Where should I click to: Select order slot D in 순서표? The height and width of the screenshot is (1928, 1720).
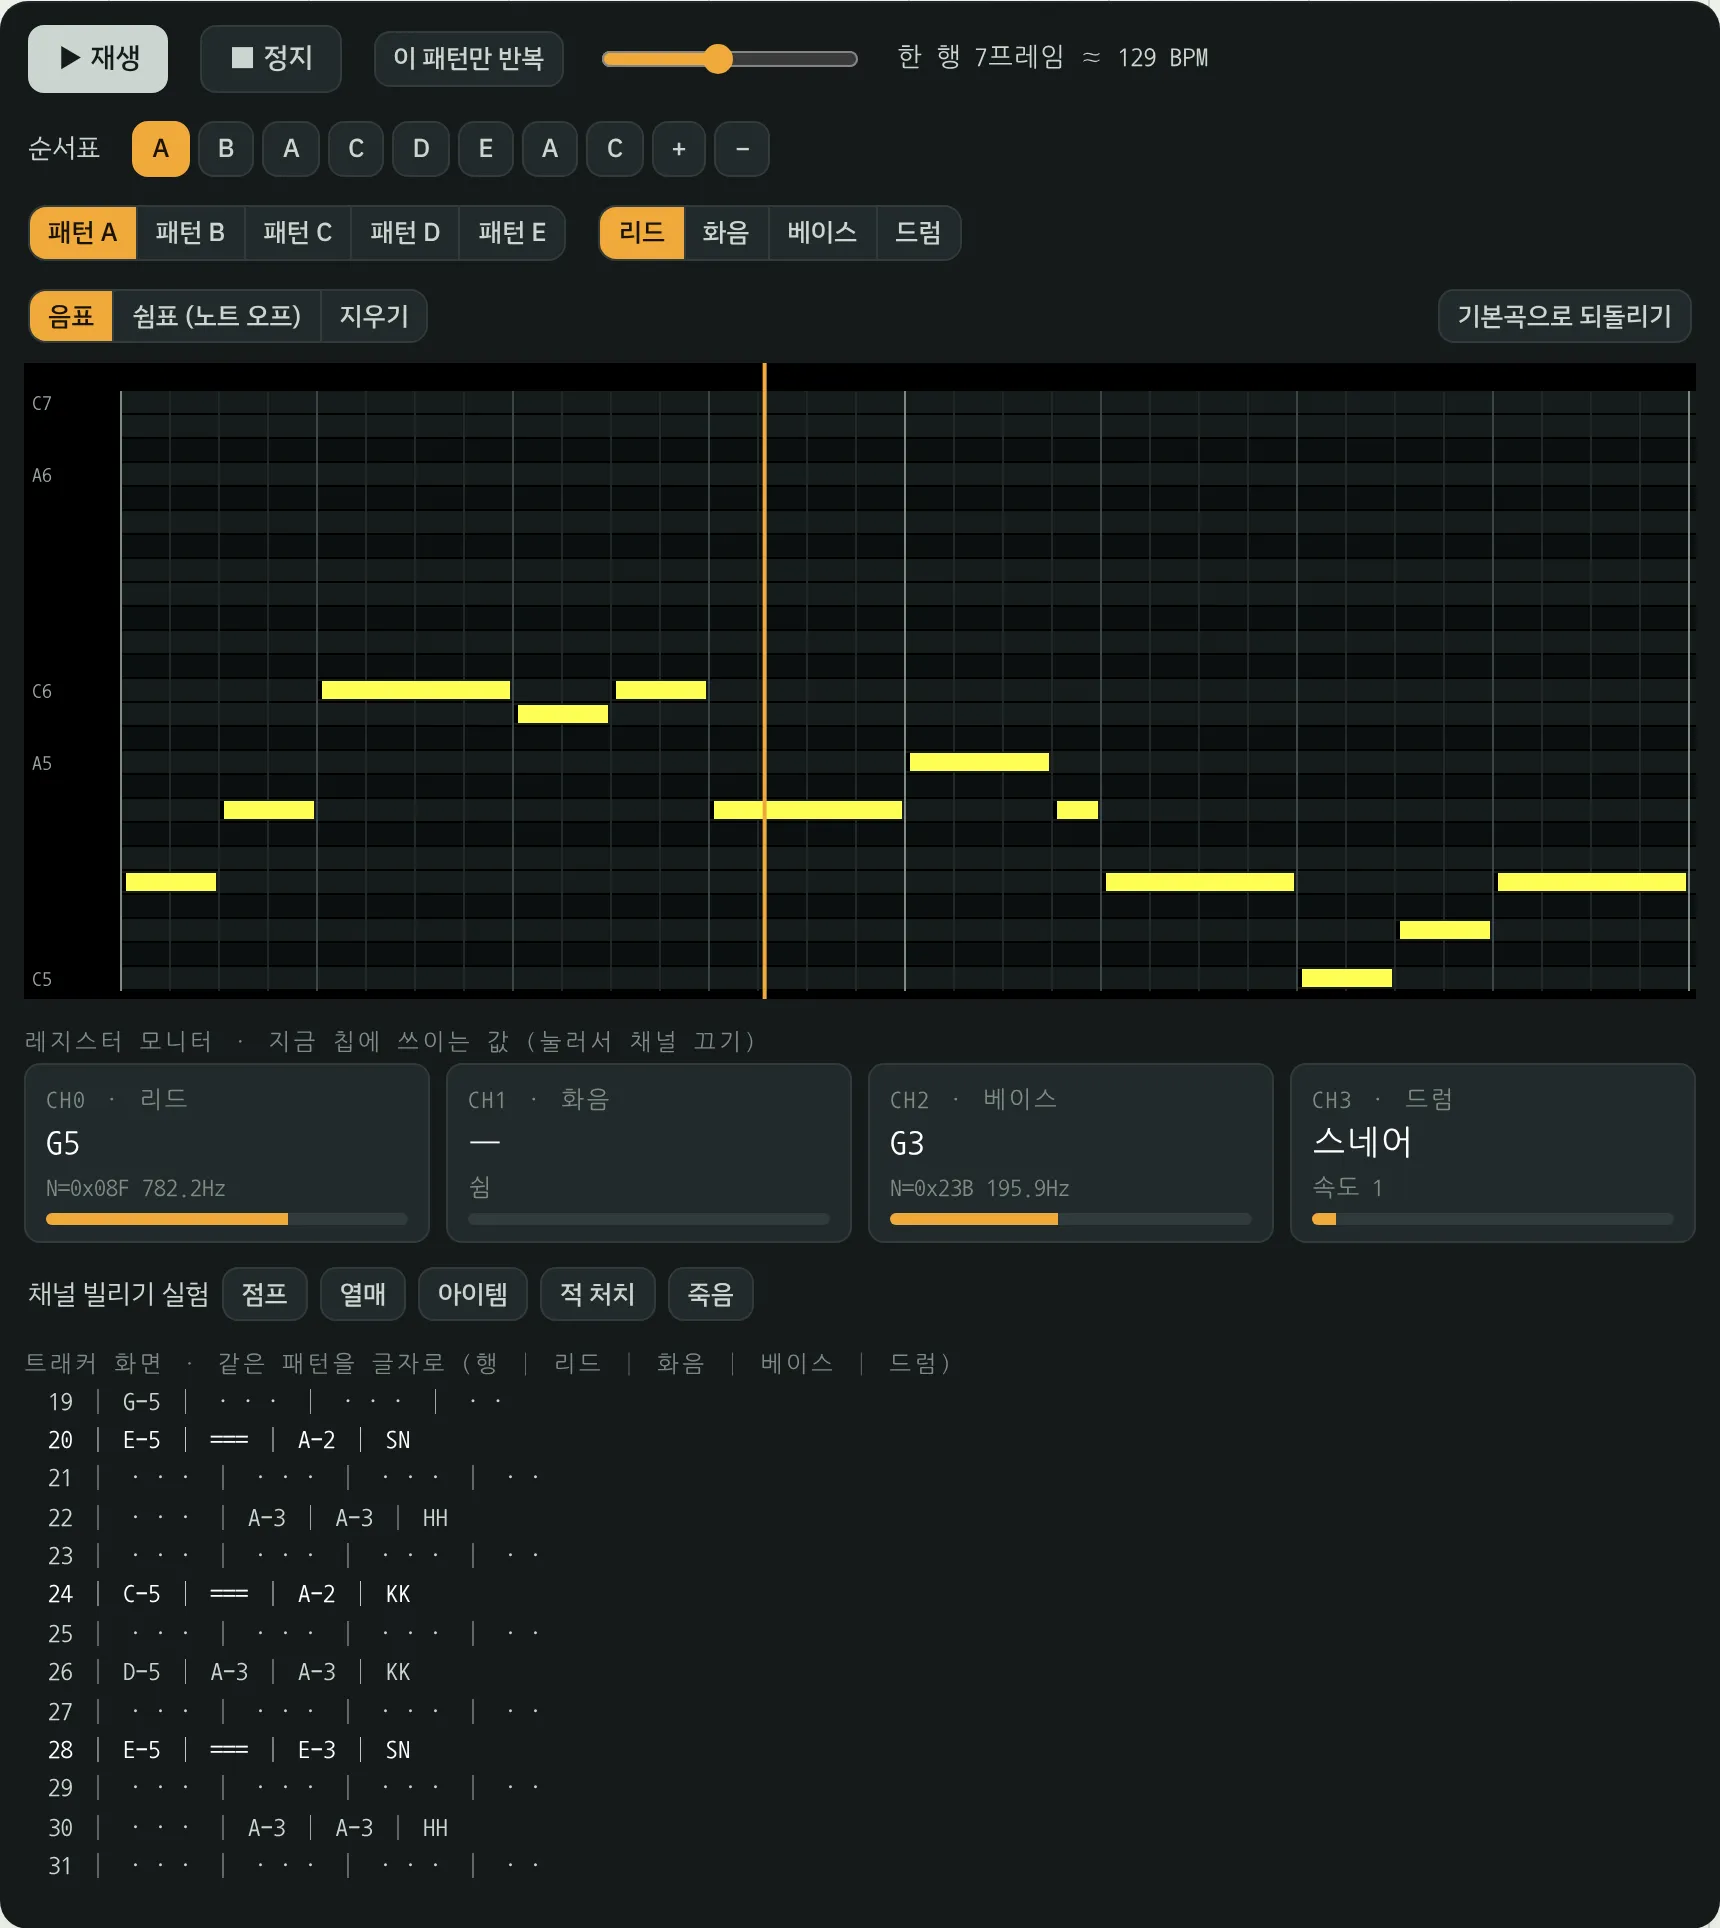tap(421, 149)
